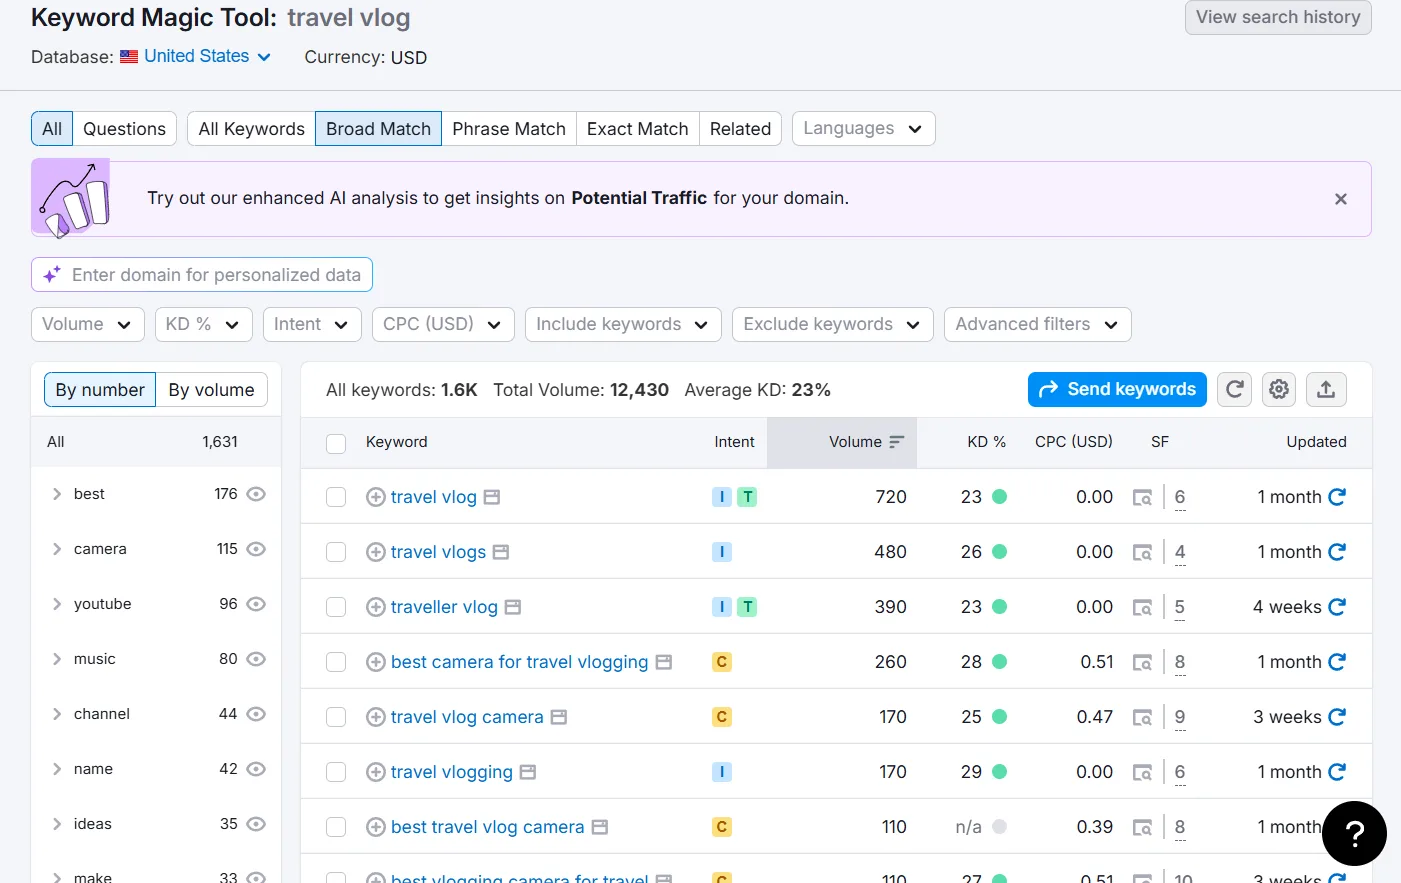View SERP features for 'traveller vlog' row

tap(1180, 607)
